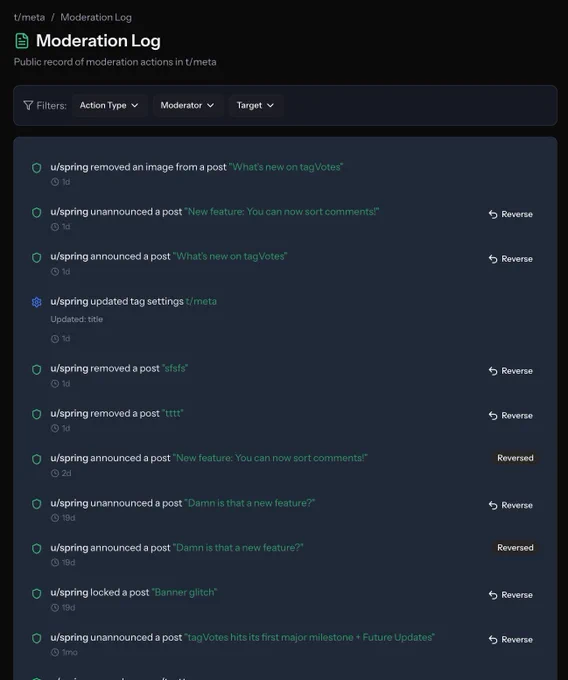Image resolution: width=568 pixels, height=680 pixels.
Task: Open the Action Type filter dropdown
Action: click(109, 105)
